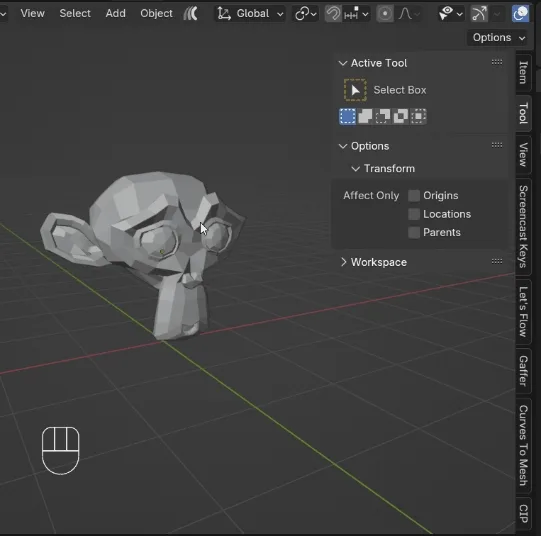Open the Global transform orientation dropdown
The image size is (541, 536).
tap(250, 14)
